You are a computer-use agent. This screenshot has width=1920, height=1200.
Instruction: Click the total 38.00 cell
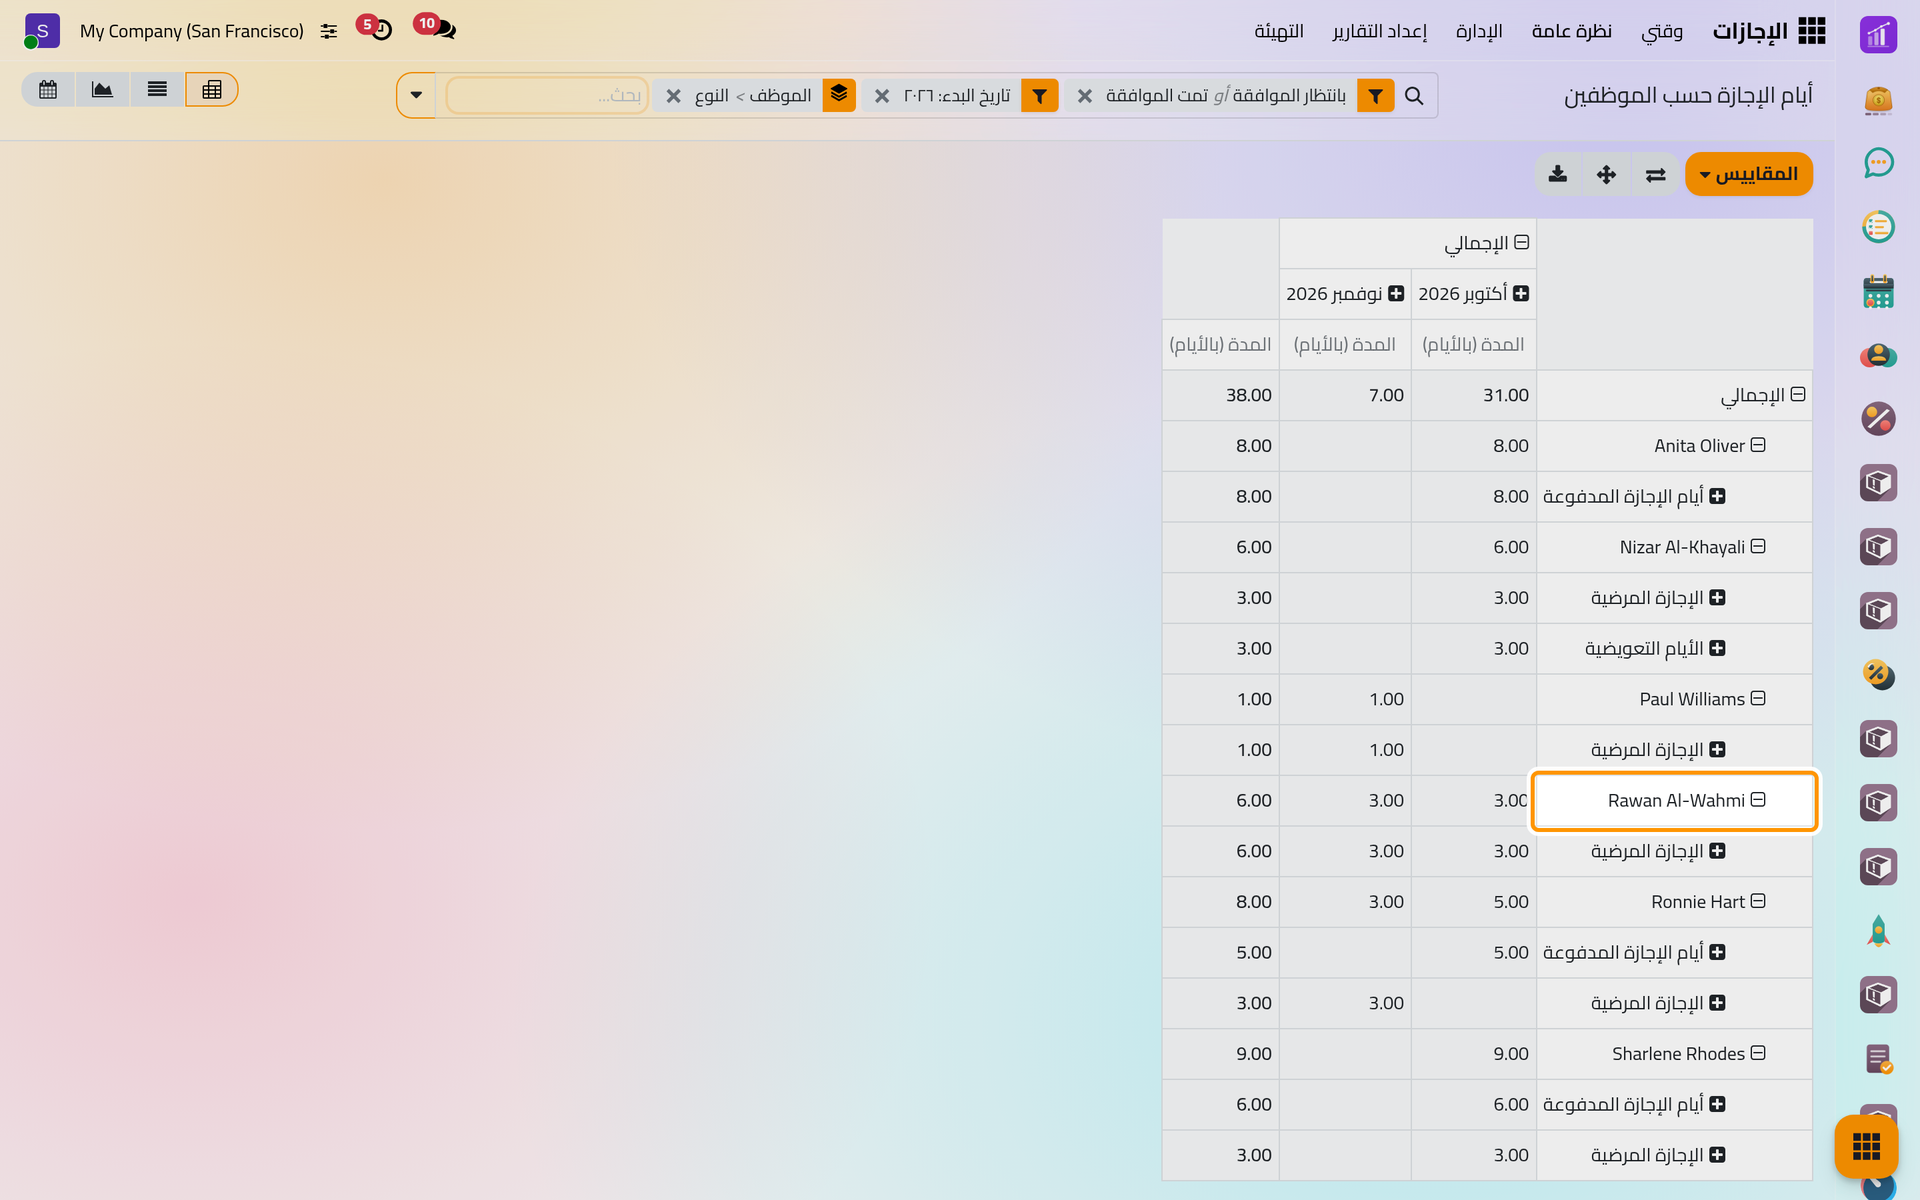[1220, 395]
